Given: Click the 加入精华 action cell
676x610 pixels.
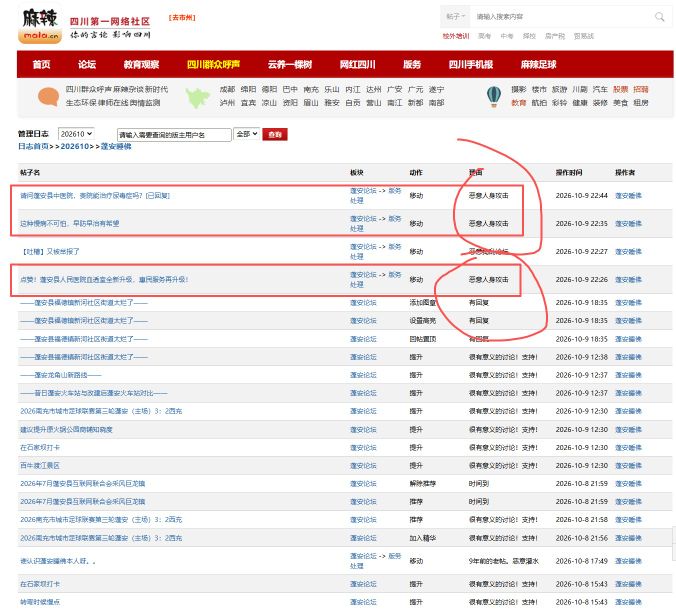Looking at the screenshot, I should [422, 538].
